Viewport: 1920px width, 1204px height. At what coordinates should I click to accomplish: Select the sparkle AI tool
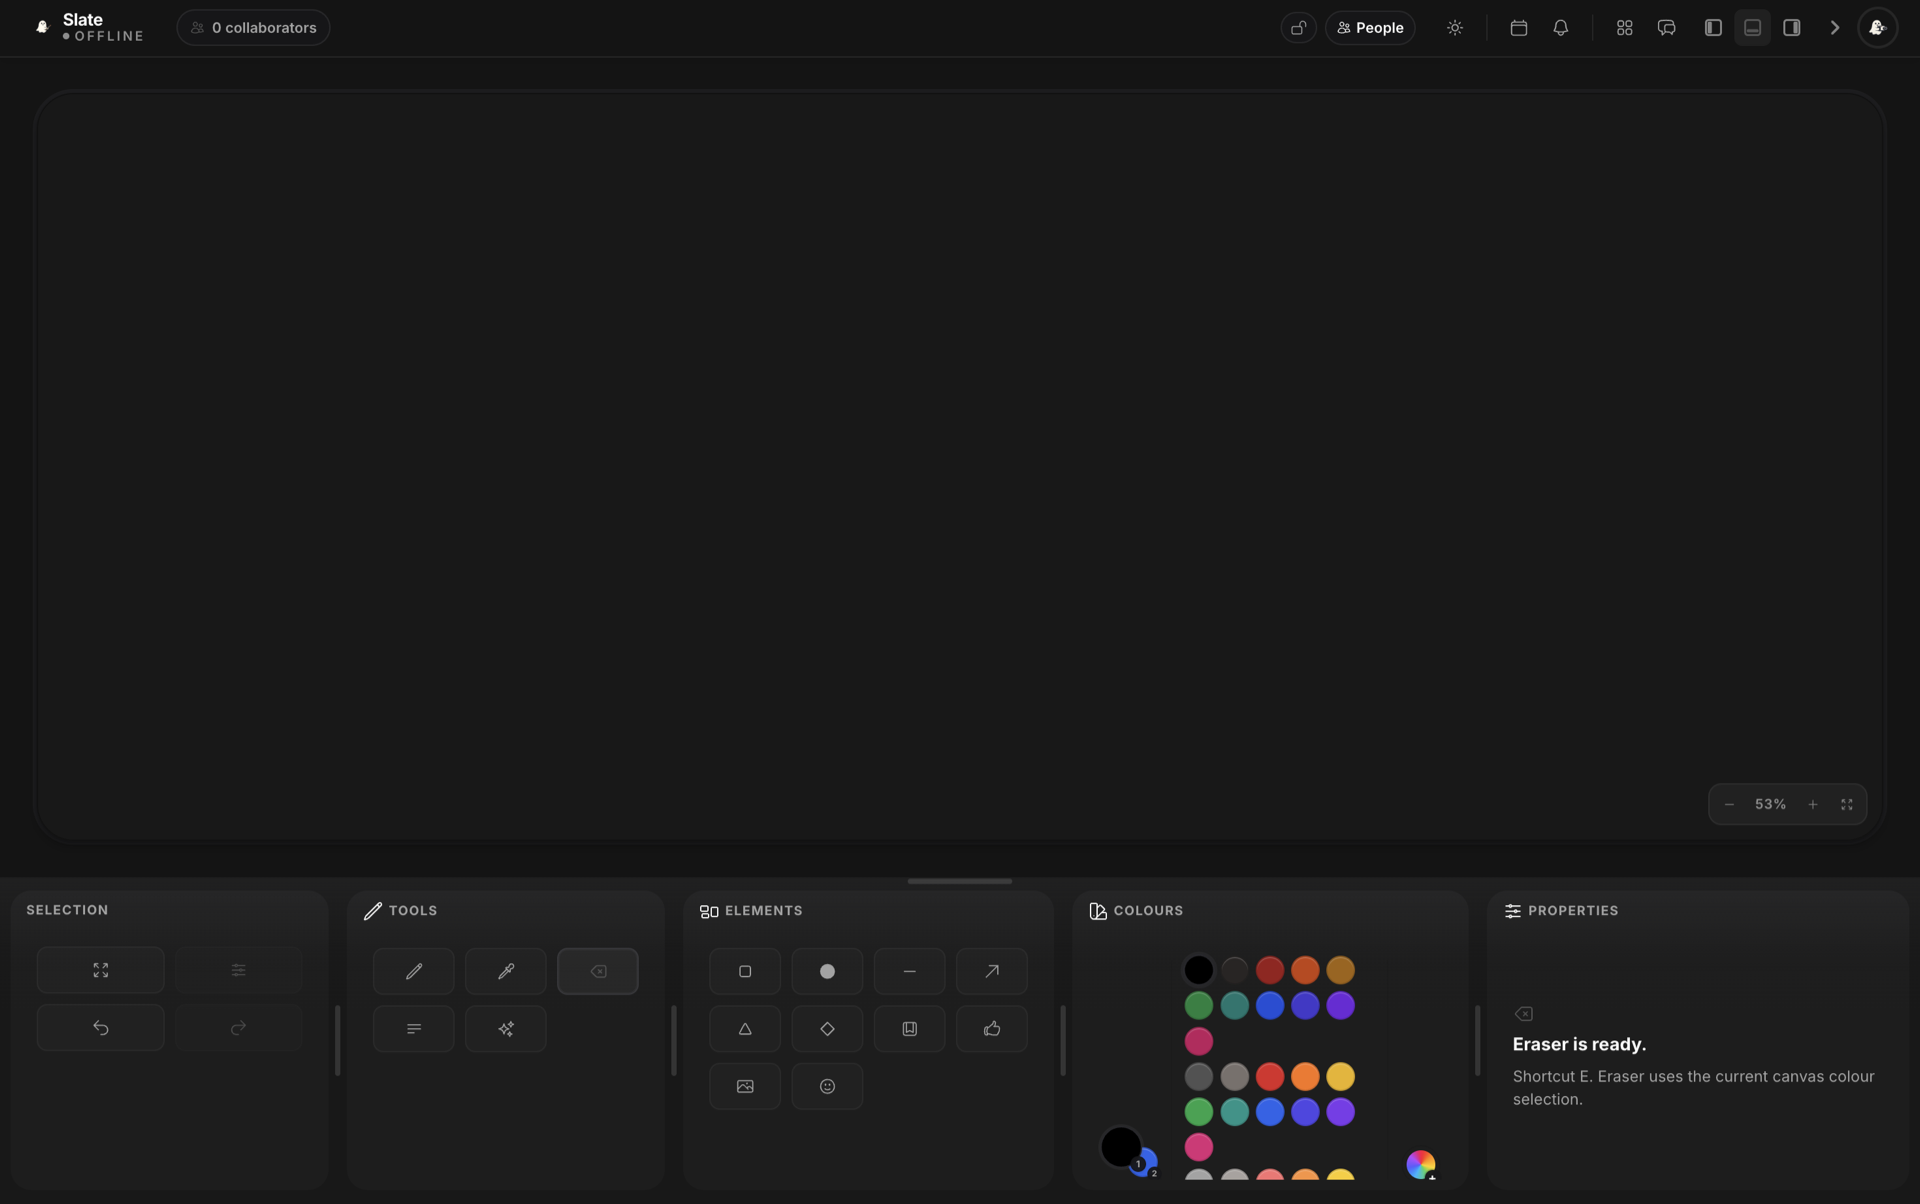(x=505, y=1029)
